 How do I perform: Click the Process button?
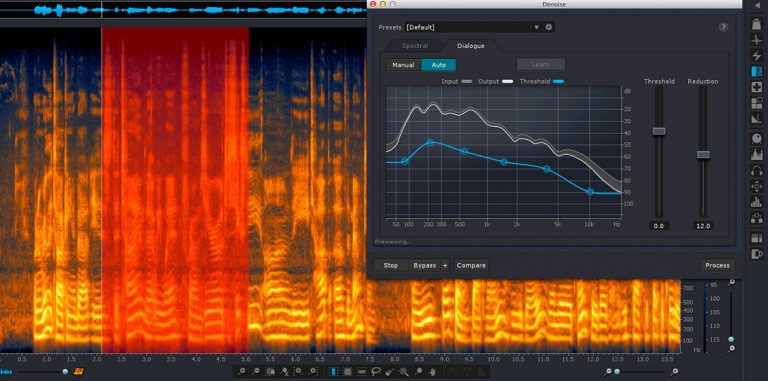[718, 265]
